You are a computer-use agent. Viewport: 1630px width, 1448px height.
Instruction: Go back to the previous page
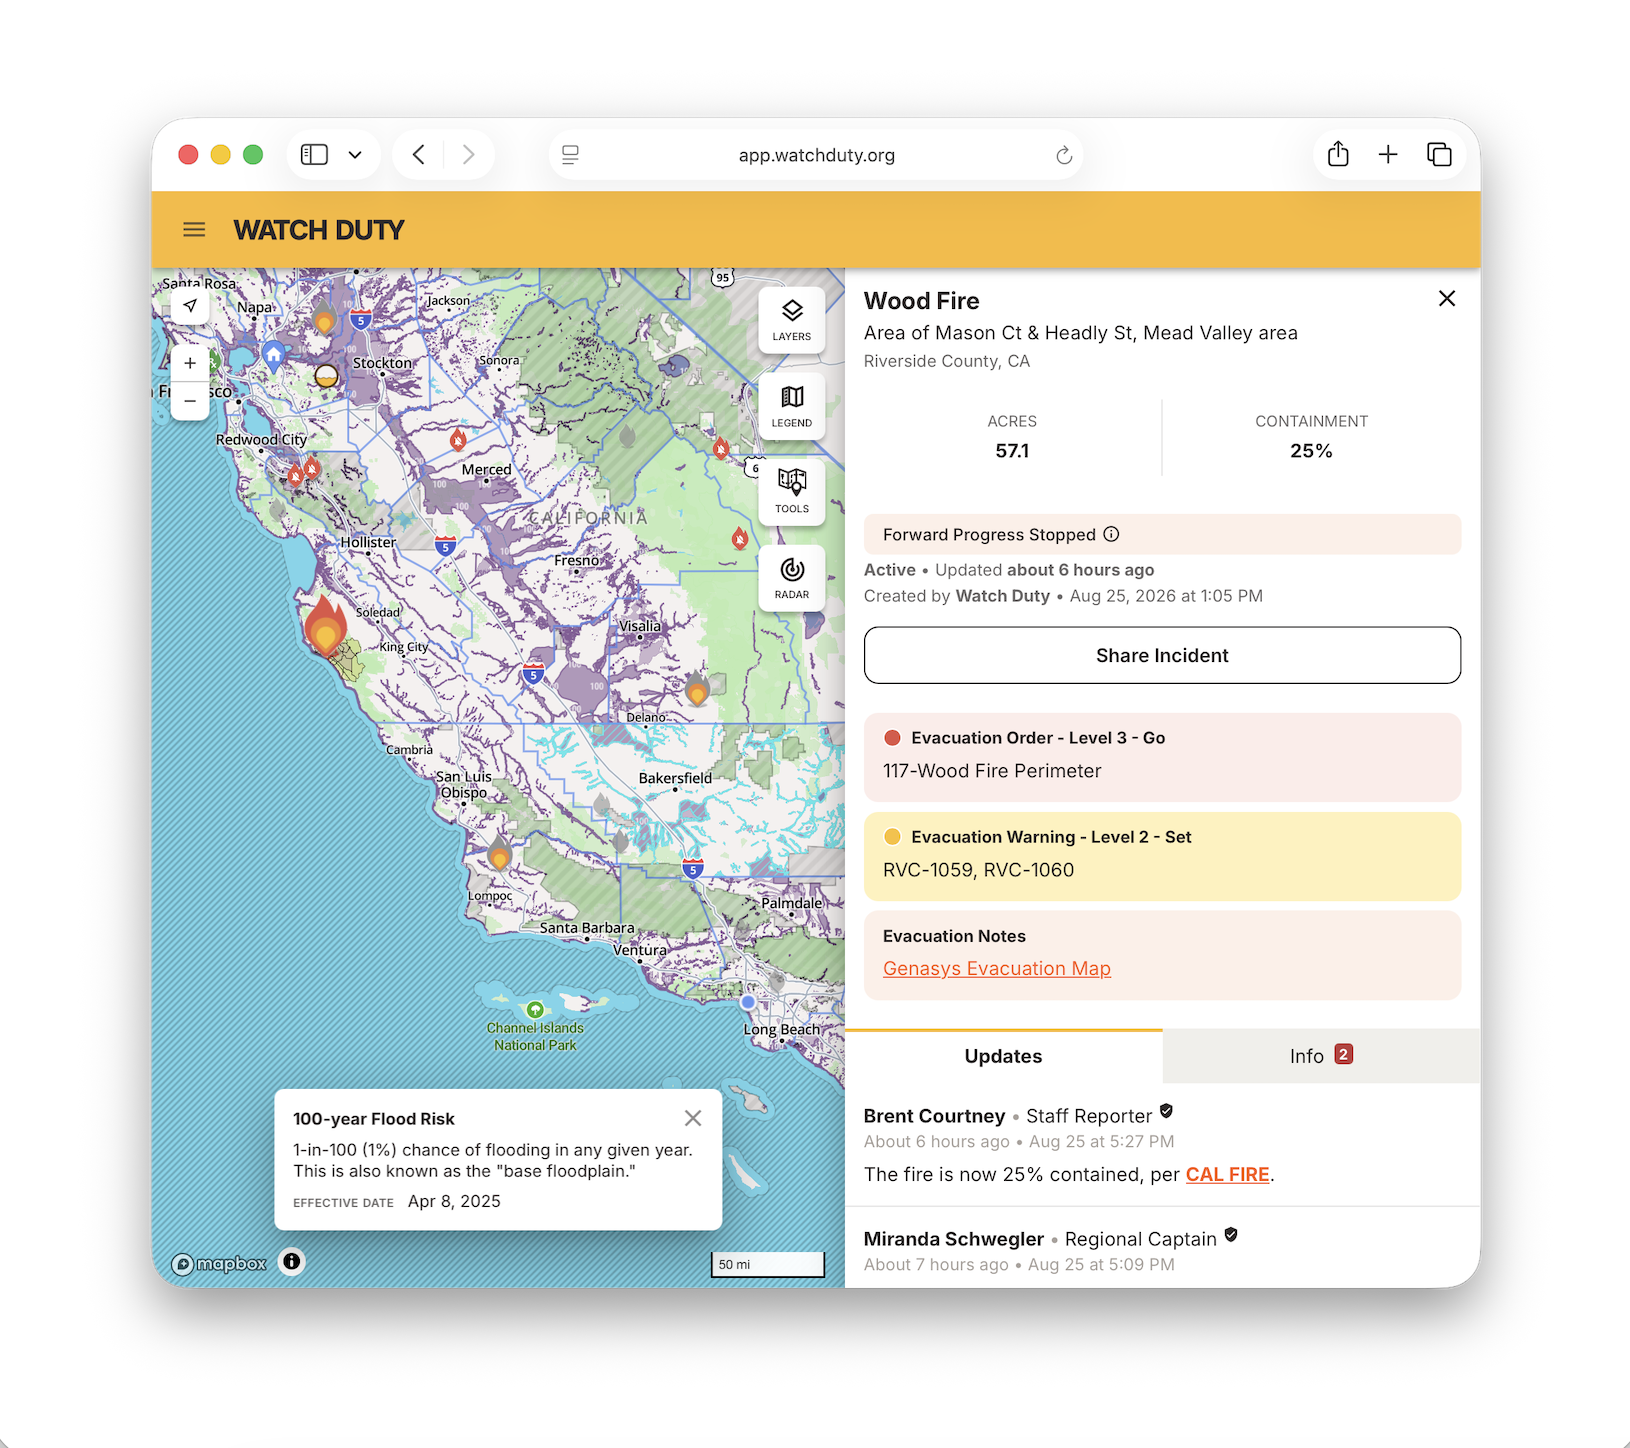click(419, 155)
